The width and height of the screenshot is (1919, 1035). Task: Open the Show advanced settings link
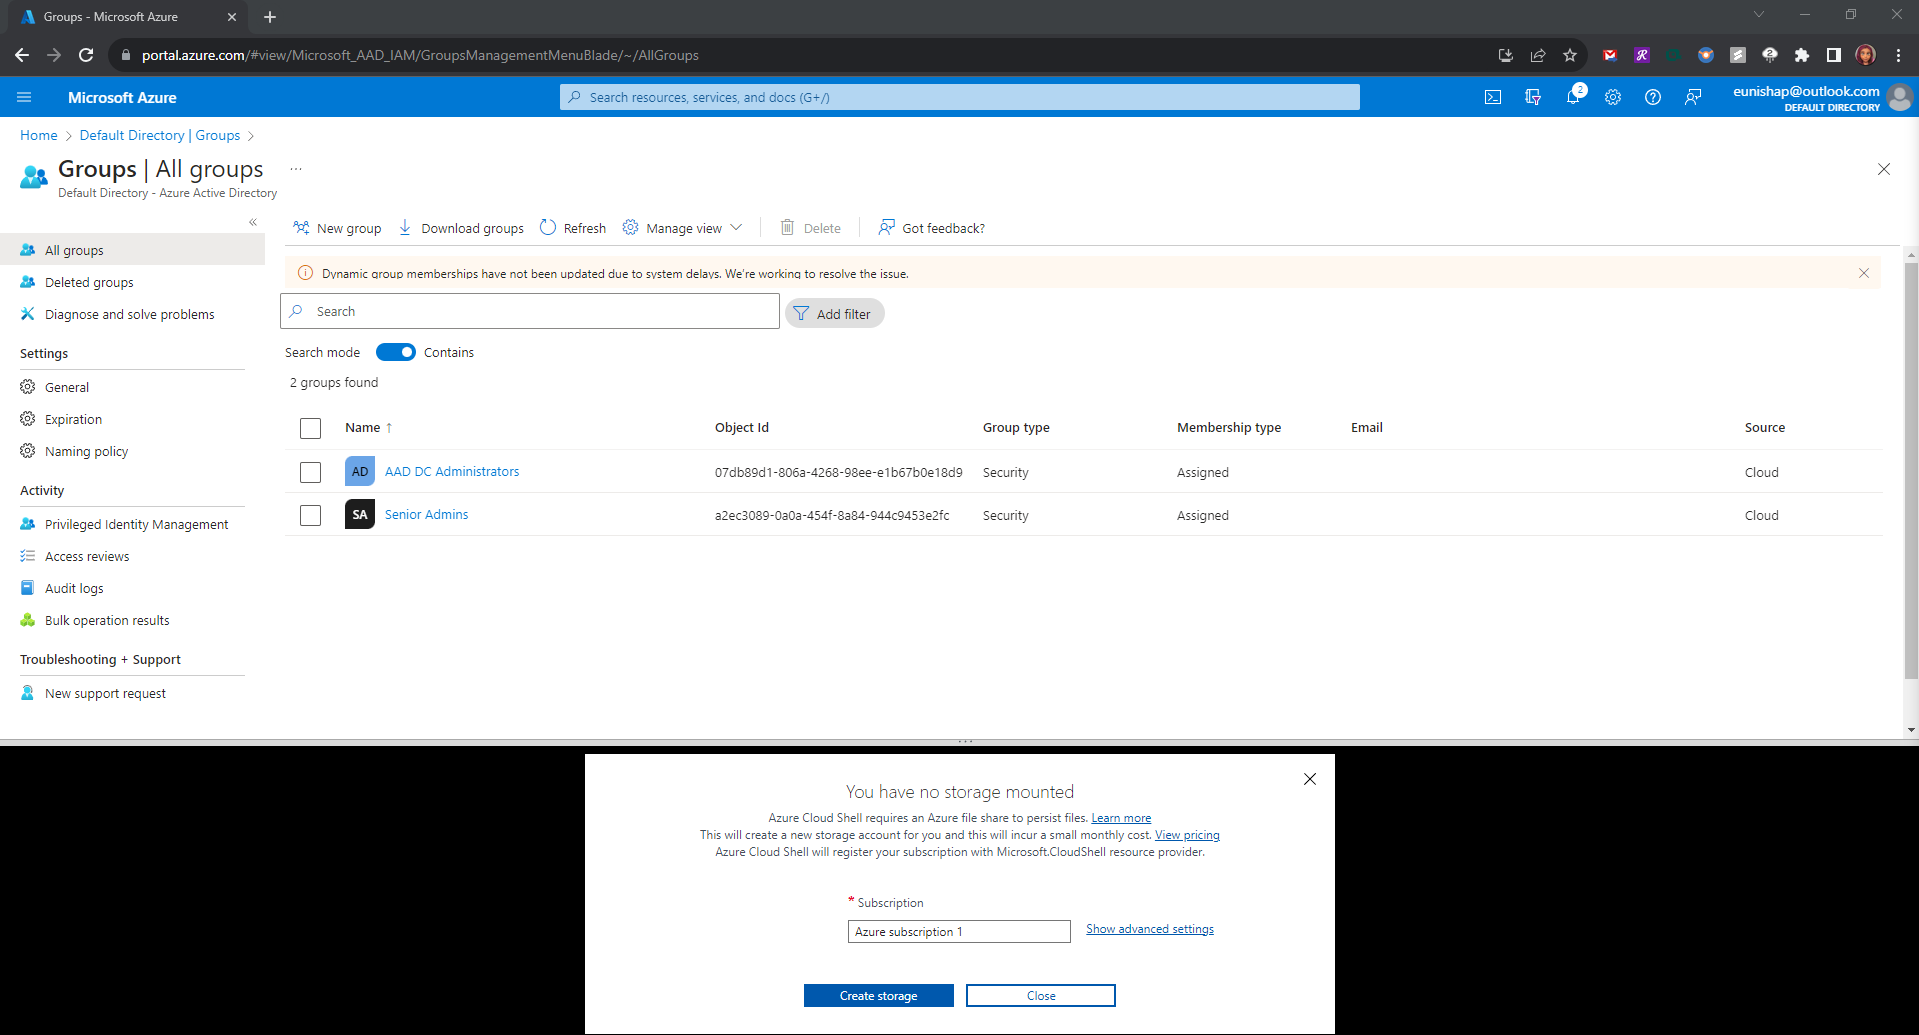coord(1150,929)
